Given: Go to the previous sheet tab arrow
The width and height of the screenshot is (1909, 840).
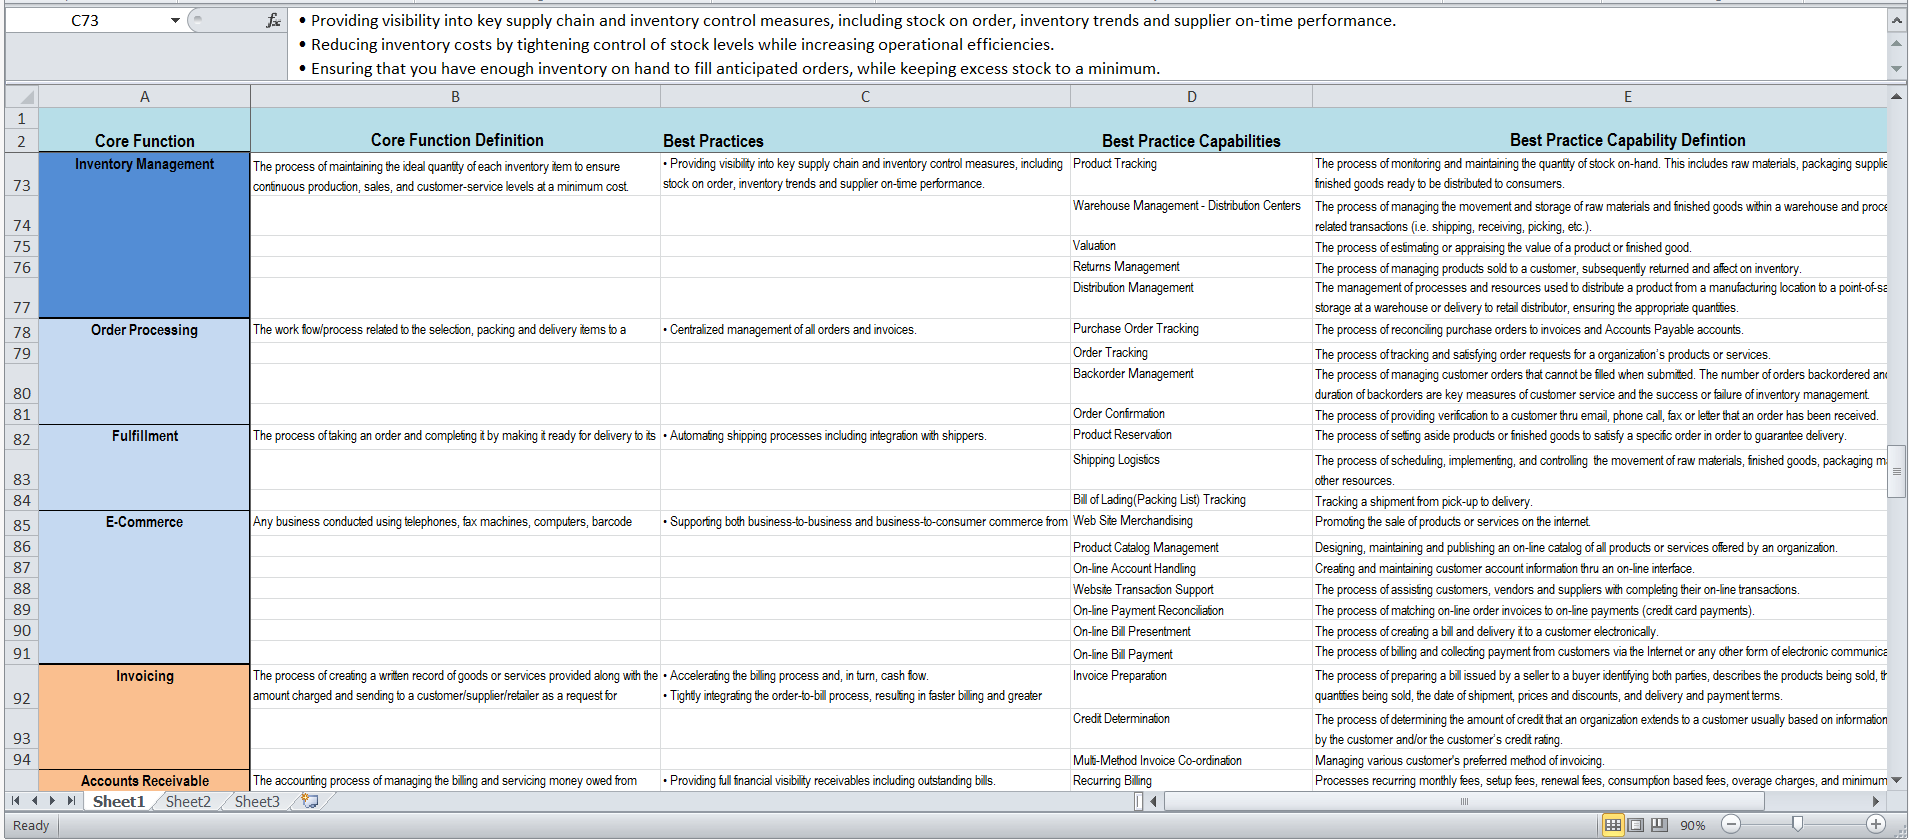Looking at the screenshot, I should [34, 801].
